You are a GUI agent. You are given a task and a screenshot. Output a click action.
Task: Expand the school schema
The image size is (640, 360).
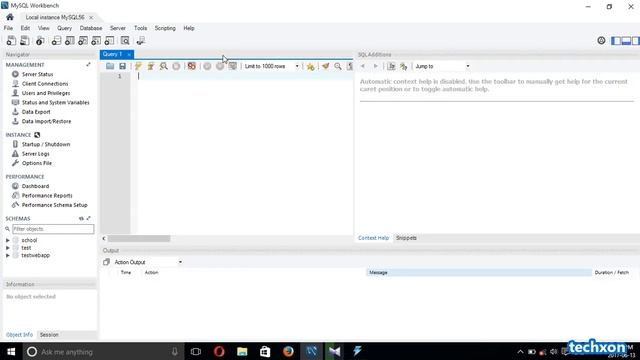click(8, 240)
